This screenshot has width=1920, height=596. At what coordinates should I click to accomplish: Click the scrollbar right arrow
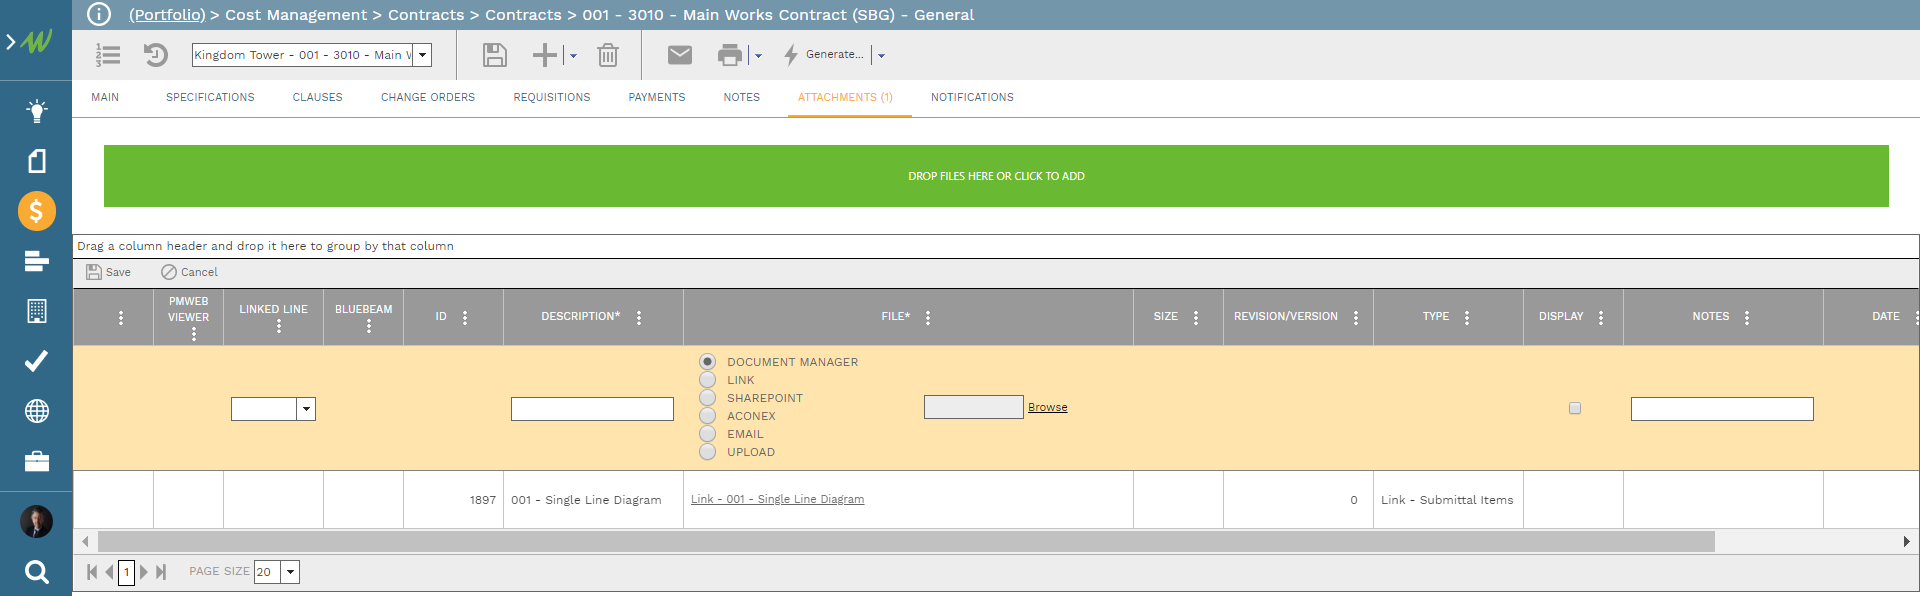tap(1906, 542)
